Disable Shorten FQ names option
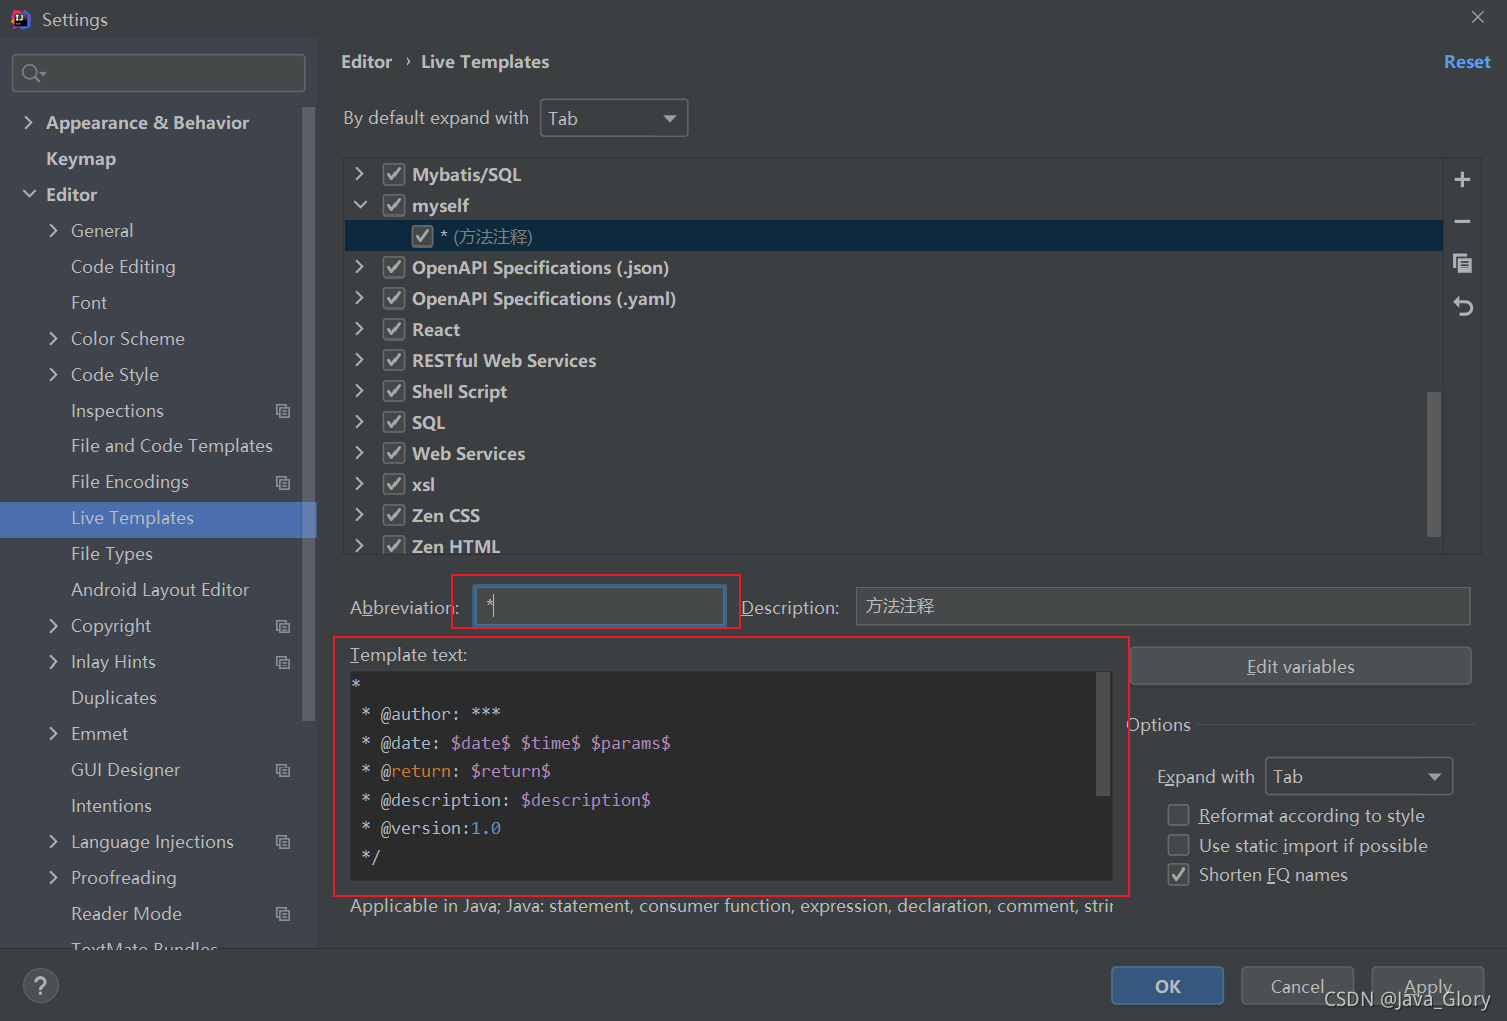The image size is (1507, 1021). (1179, 875)
